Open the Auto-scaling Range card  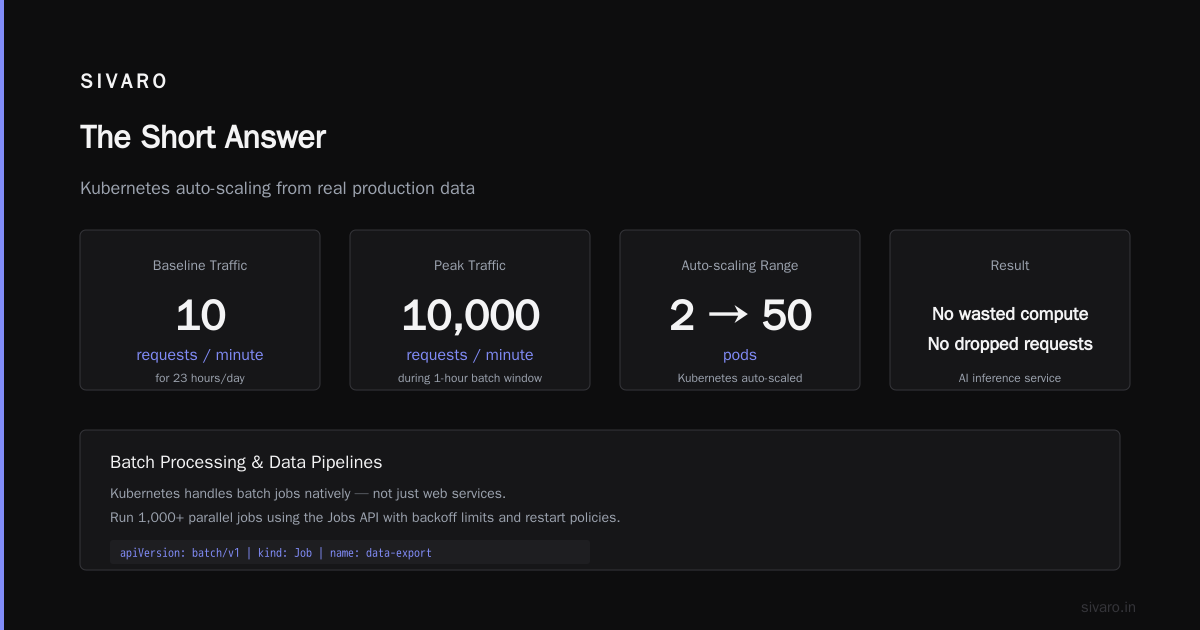point(740,310)
